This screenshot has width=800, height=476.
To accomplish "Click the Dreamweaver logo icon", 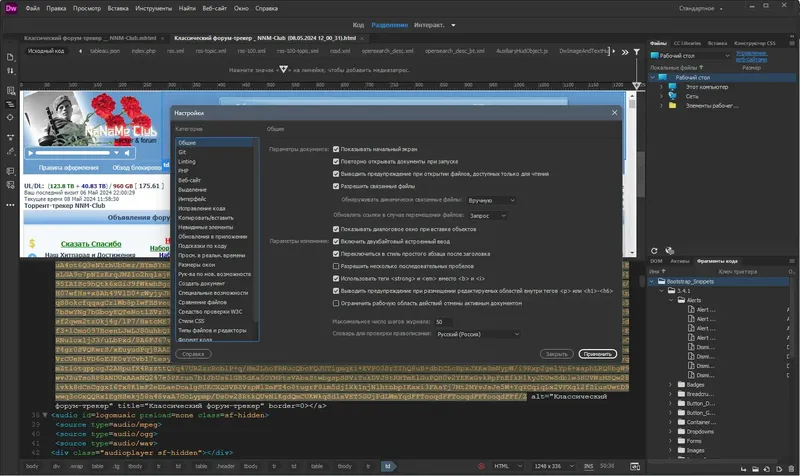I will coord(11,7).
